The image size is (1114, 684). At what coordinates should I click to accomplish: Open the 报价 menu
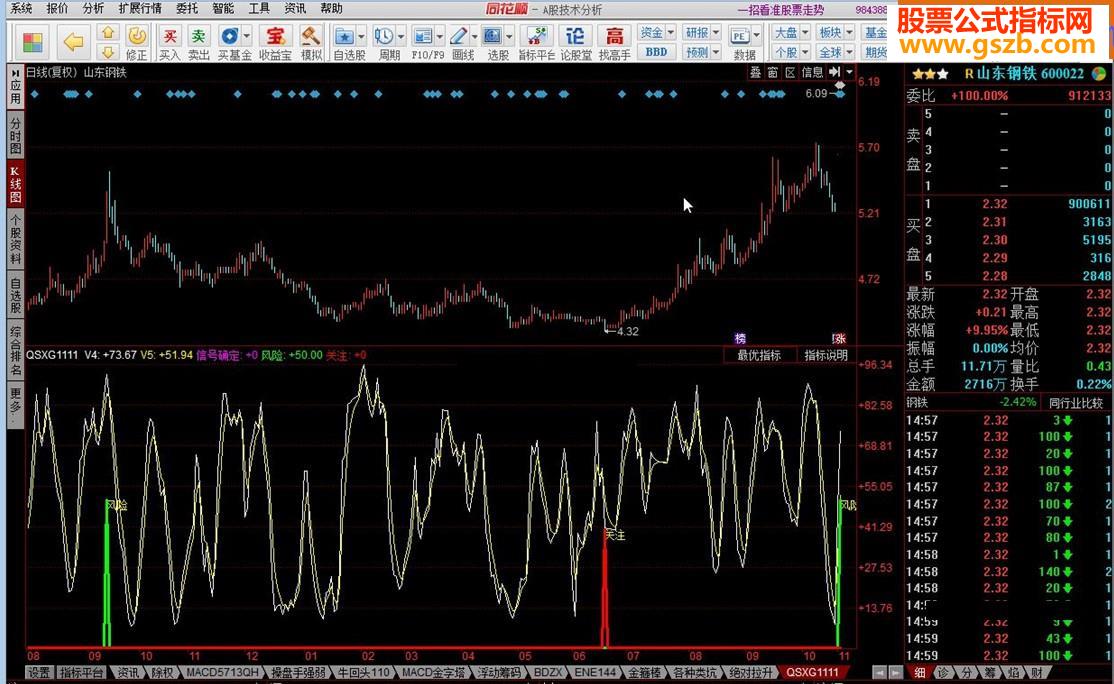click(57, 9)
